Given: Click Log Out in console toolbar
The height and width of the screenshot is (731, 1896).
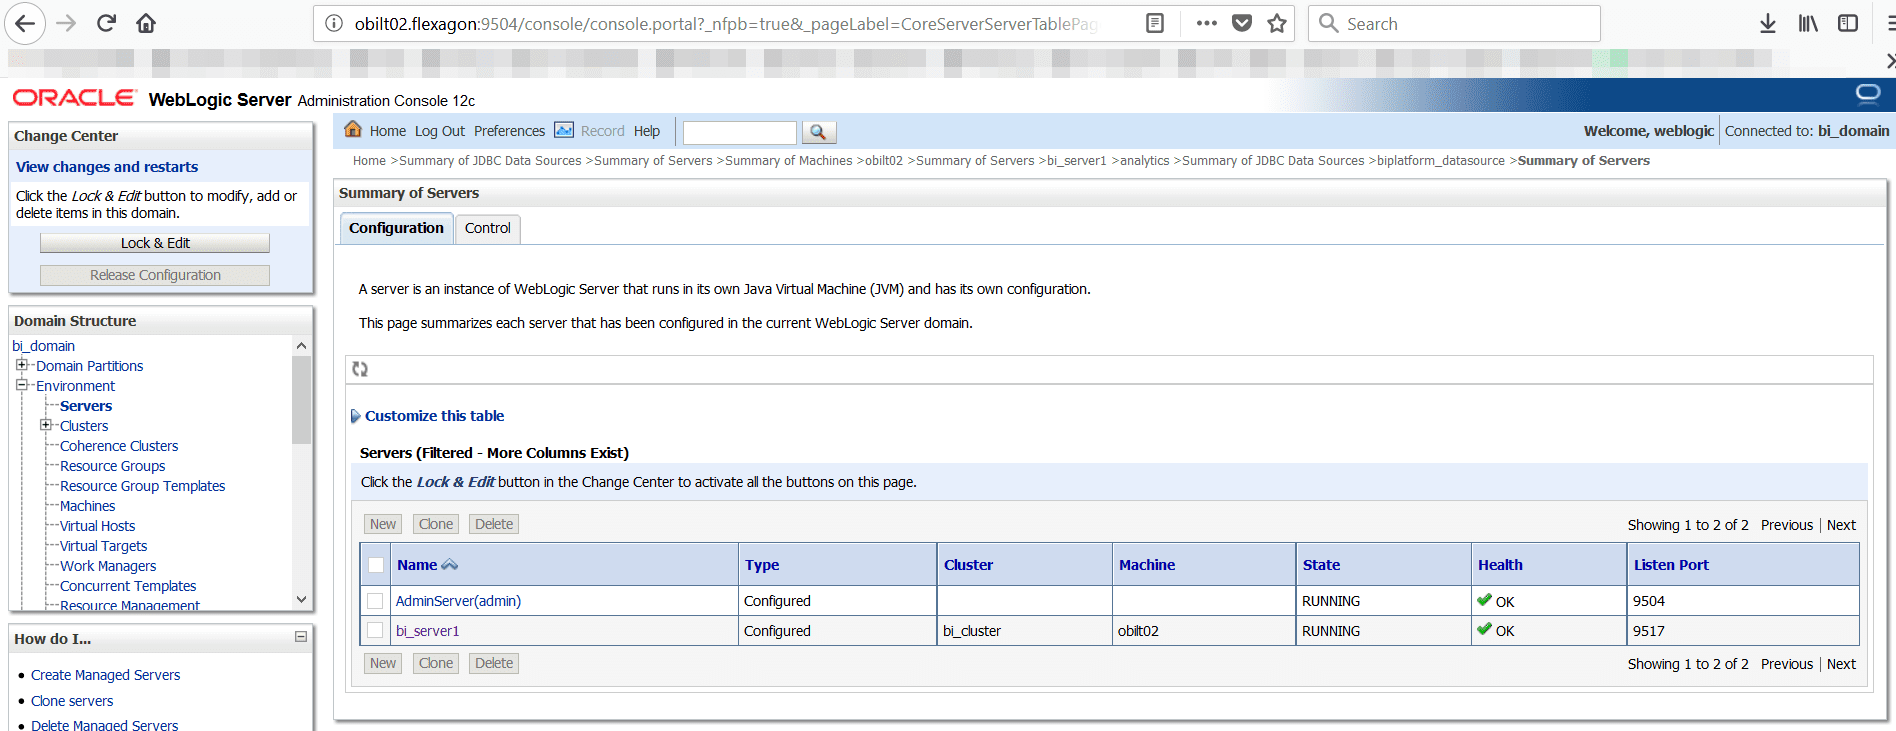Looking at the screenshot, I should coord(440,131).
